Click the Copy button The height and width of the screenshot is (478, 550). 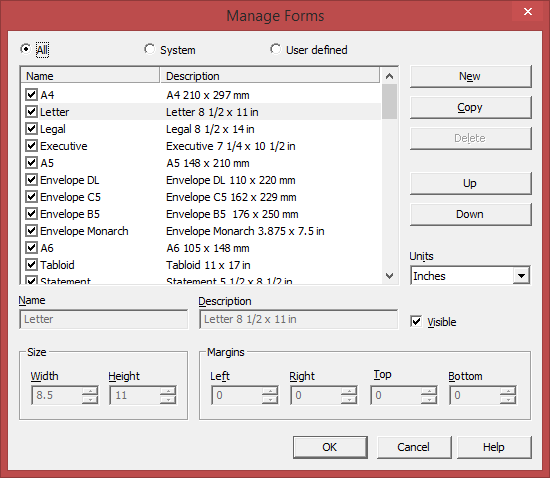pos(470,107)
